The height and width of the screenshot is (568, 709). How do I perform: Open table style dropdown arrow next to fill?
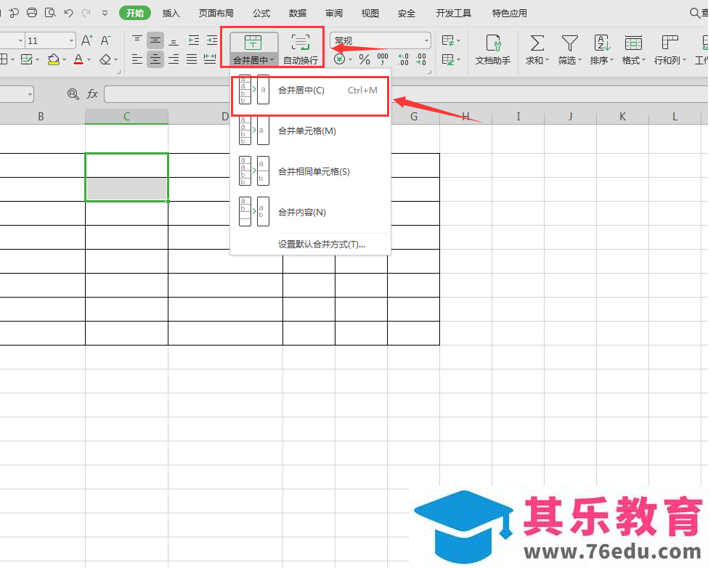(x=38, y=60)
